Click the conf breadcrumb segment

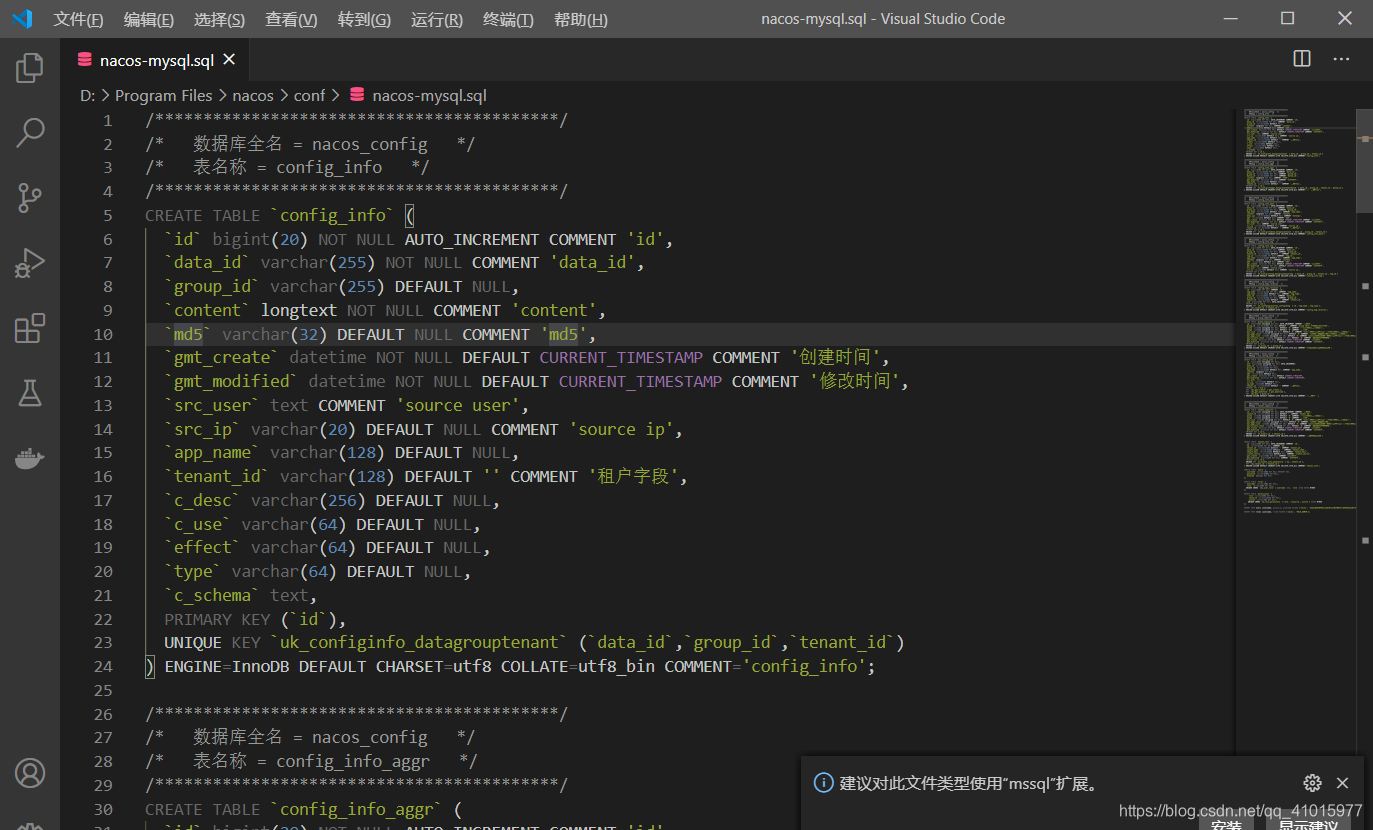coord(310,96)
